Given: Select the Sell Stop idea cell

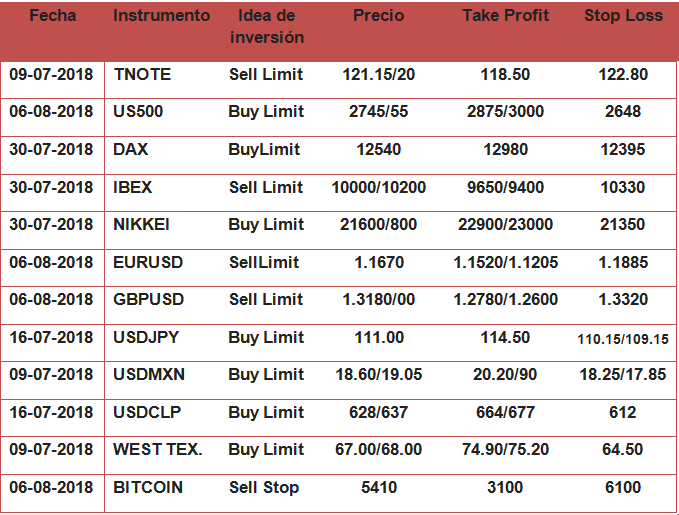Looking at the screenshot, I should 265,487.
